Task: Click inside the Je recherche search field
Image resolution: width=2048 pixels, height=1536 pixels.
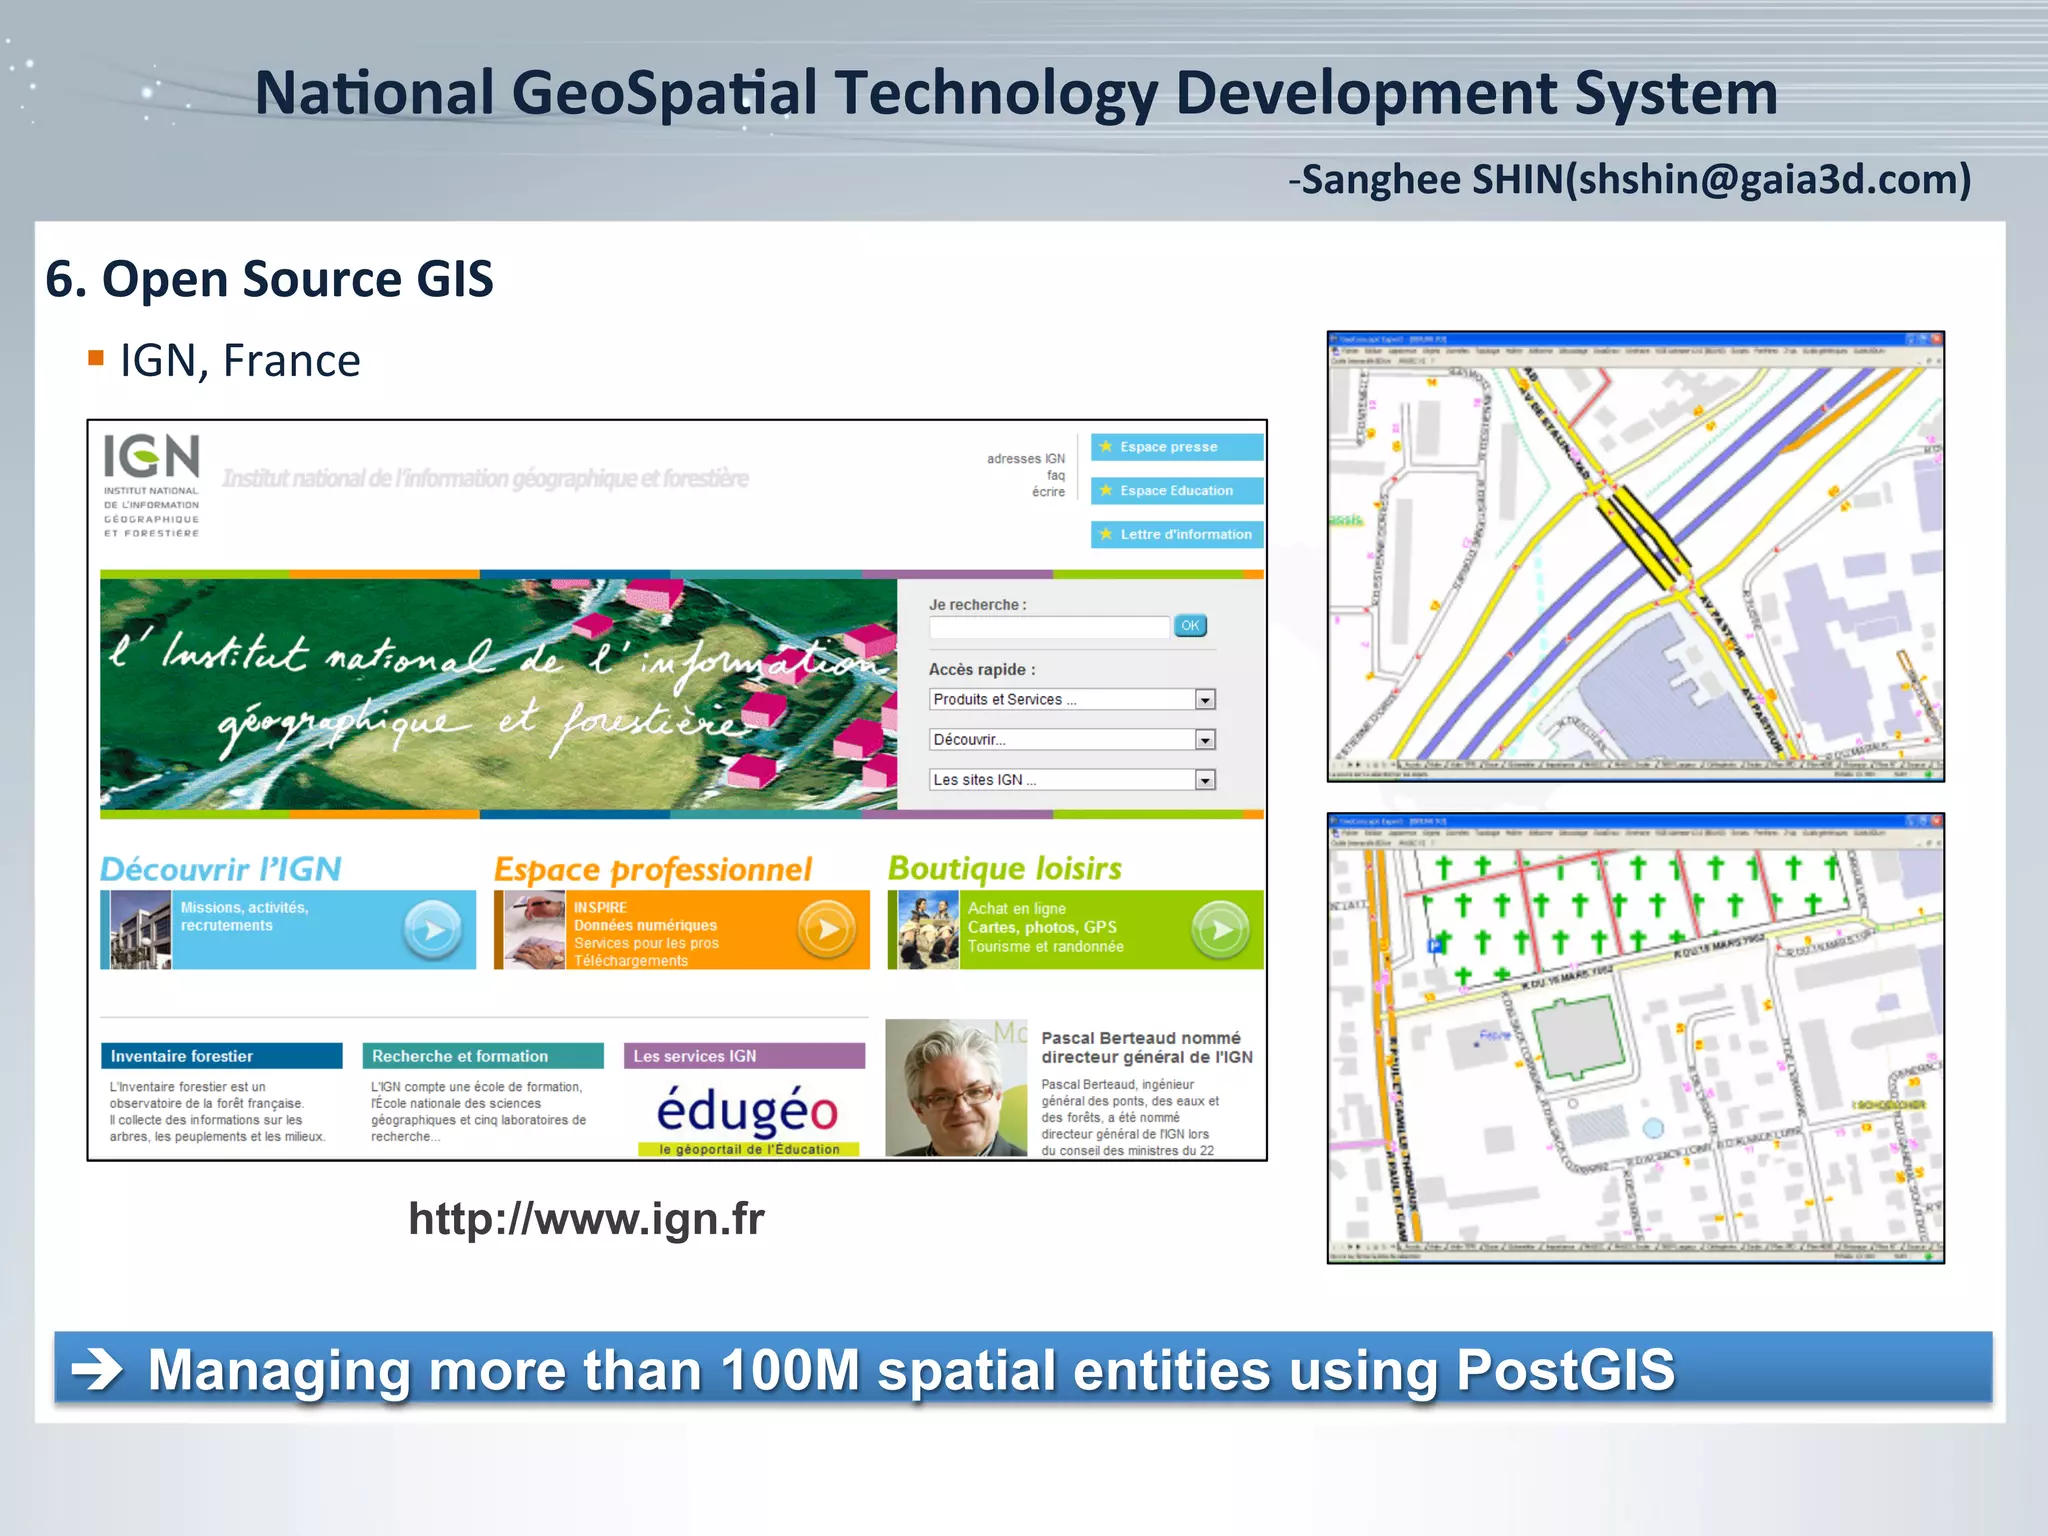Action: point(1048,627)
